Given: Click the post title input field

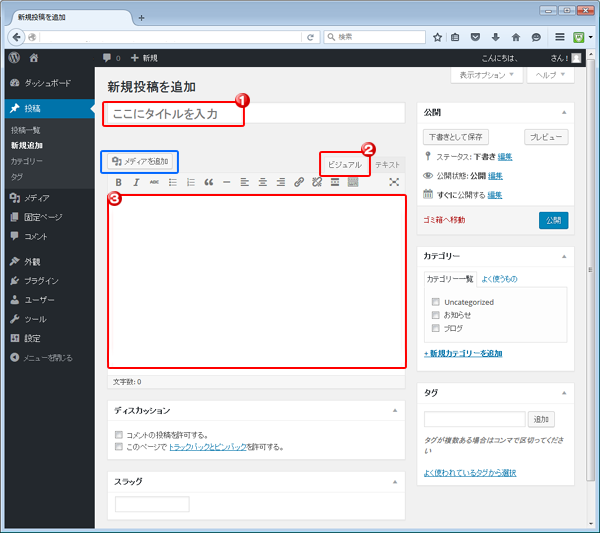Looking at the screenshot, I should [175, 114].
